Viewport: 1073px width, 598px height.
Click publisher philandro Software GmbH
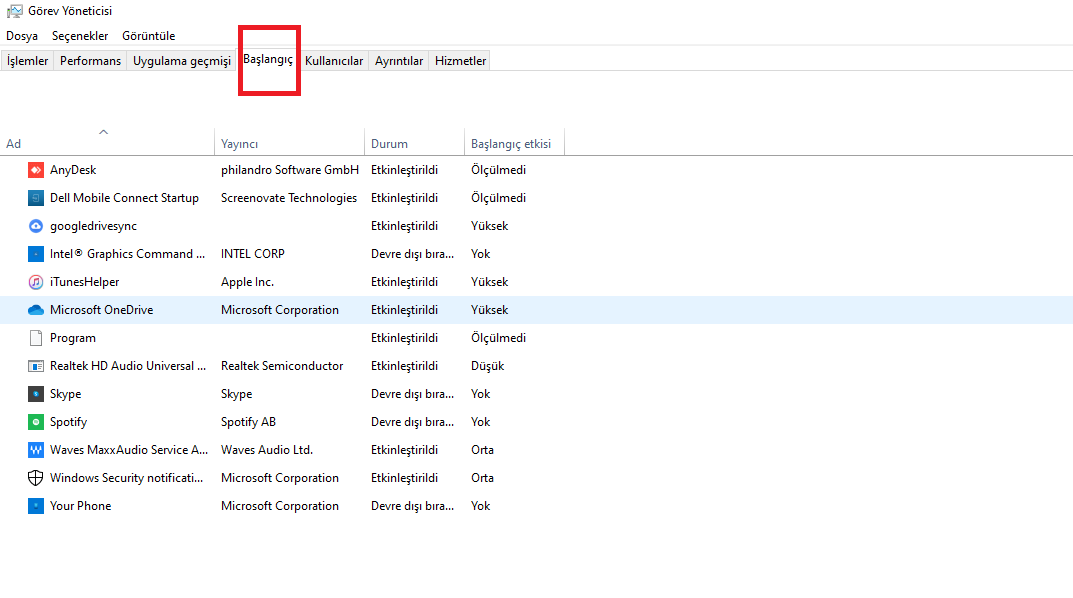pos(289,170)
